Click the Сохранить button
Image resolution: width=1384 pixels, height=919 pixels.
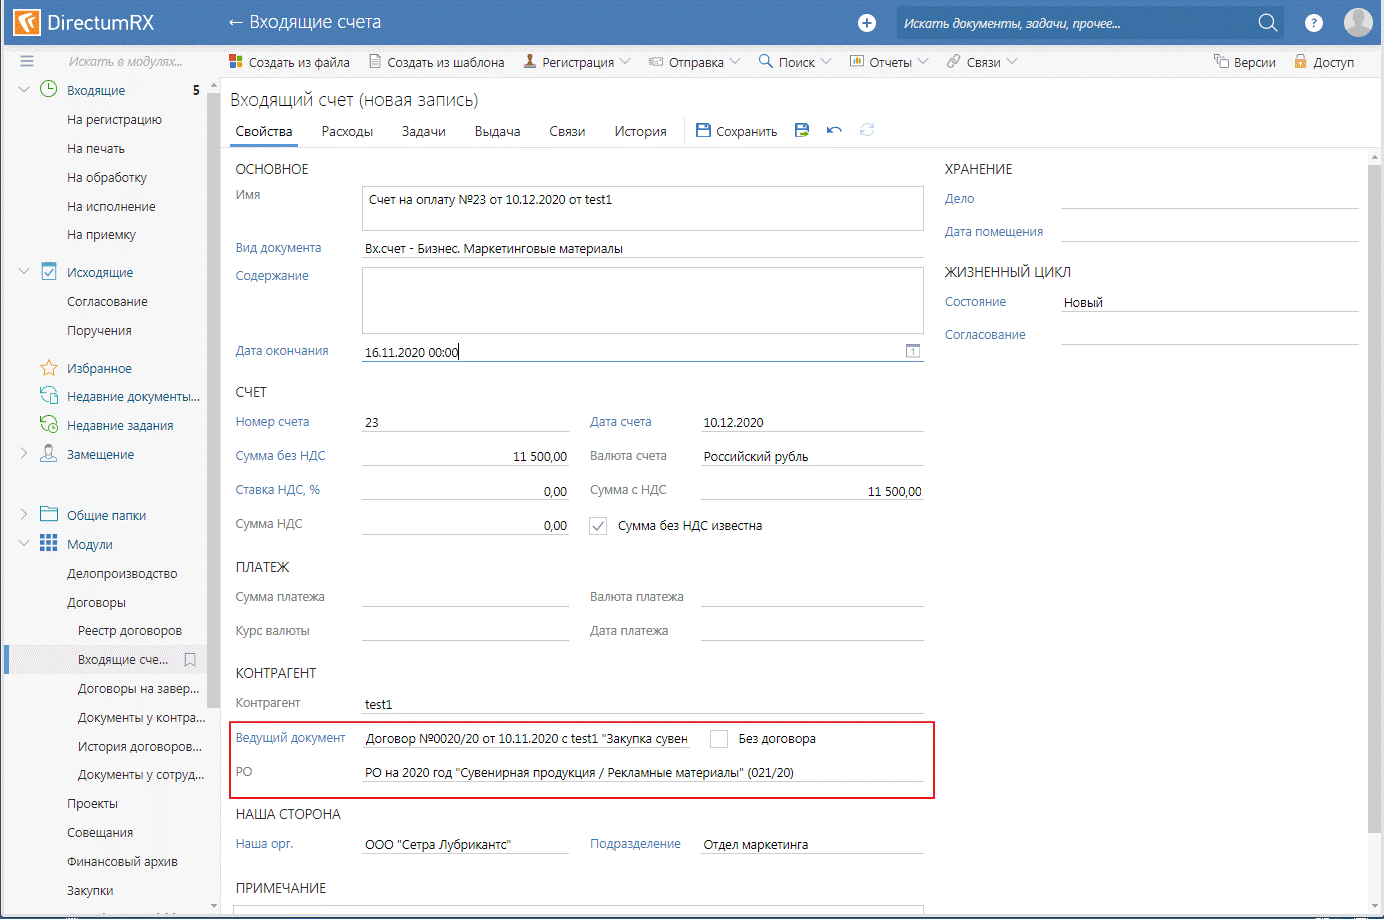[737, 131]
